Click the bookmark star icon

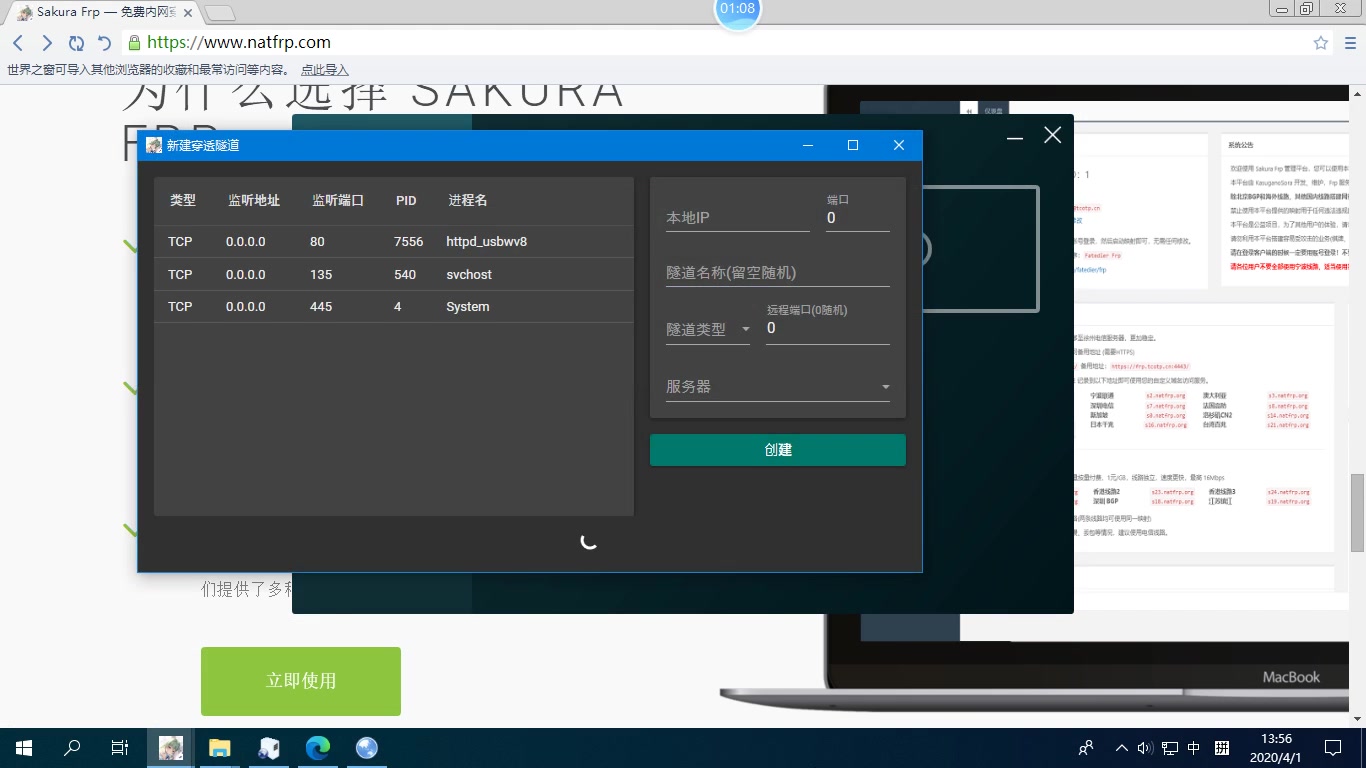click(1321, 43)
